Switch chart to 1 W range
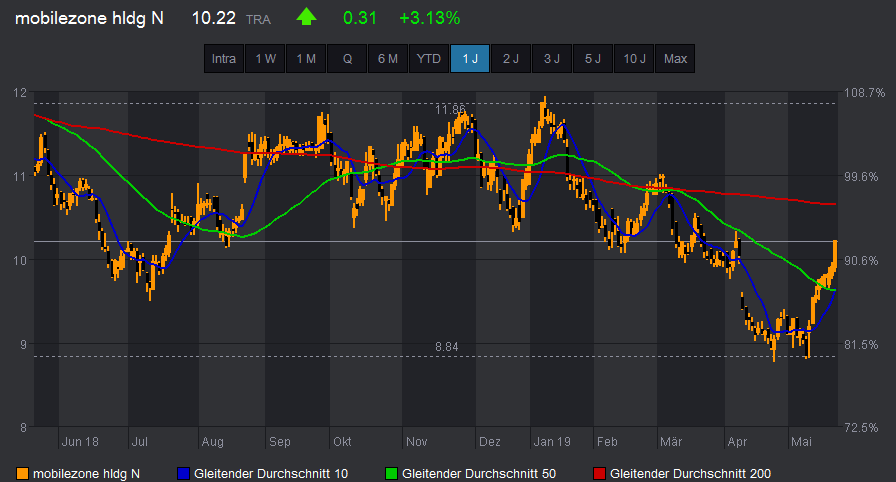 (265, 59)
